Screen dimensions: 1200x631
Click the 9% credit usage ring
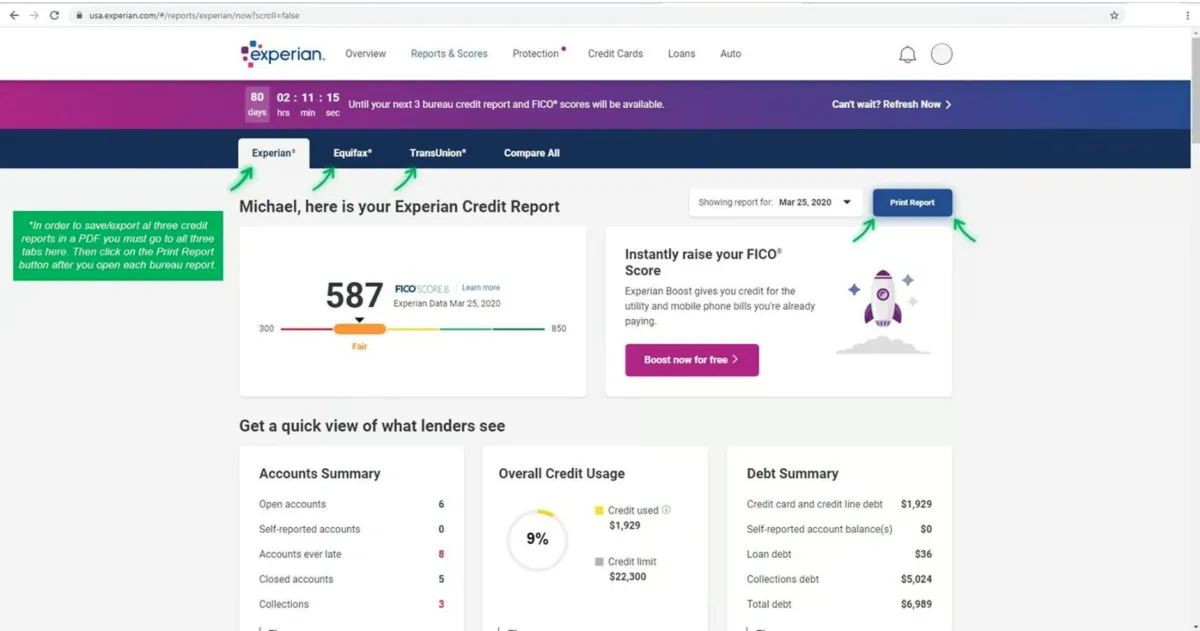[537, 539]
